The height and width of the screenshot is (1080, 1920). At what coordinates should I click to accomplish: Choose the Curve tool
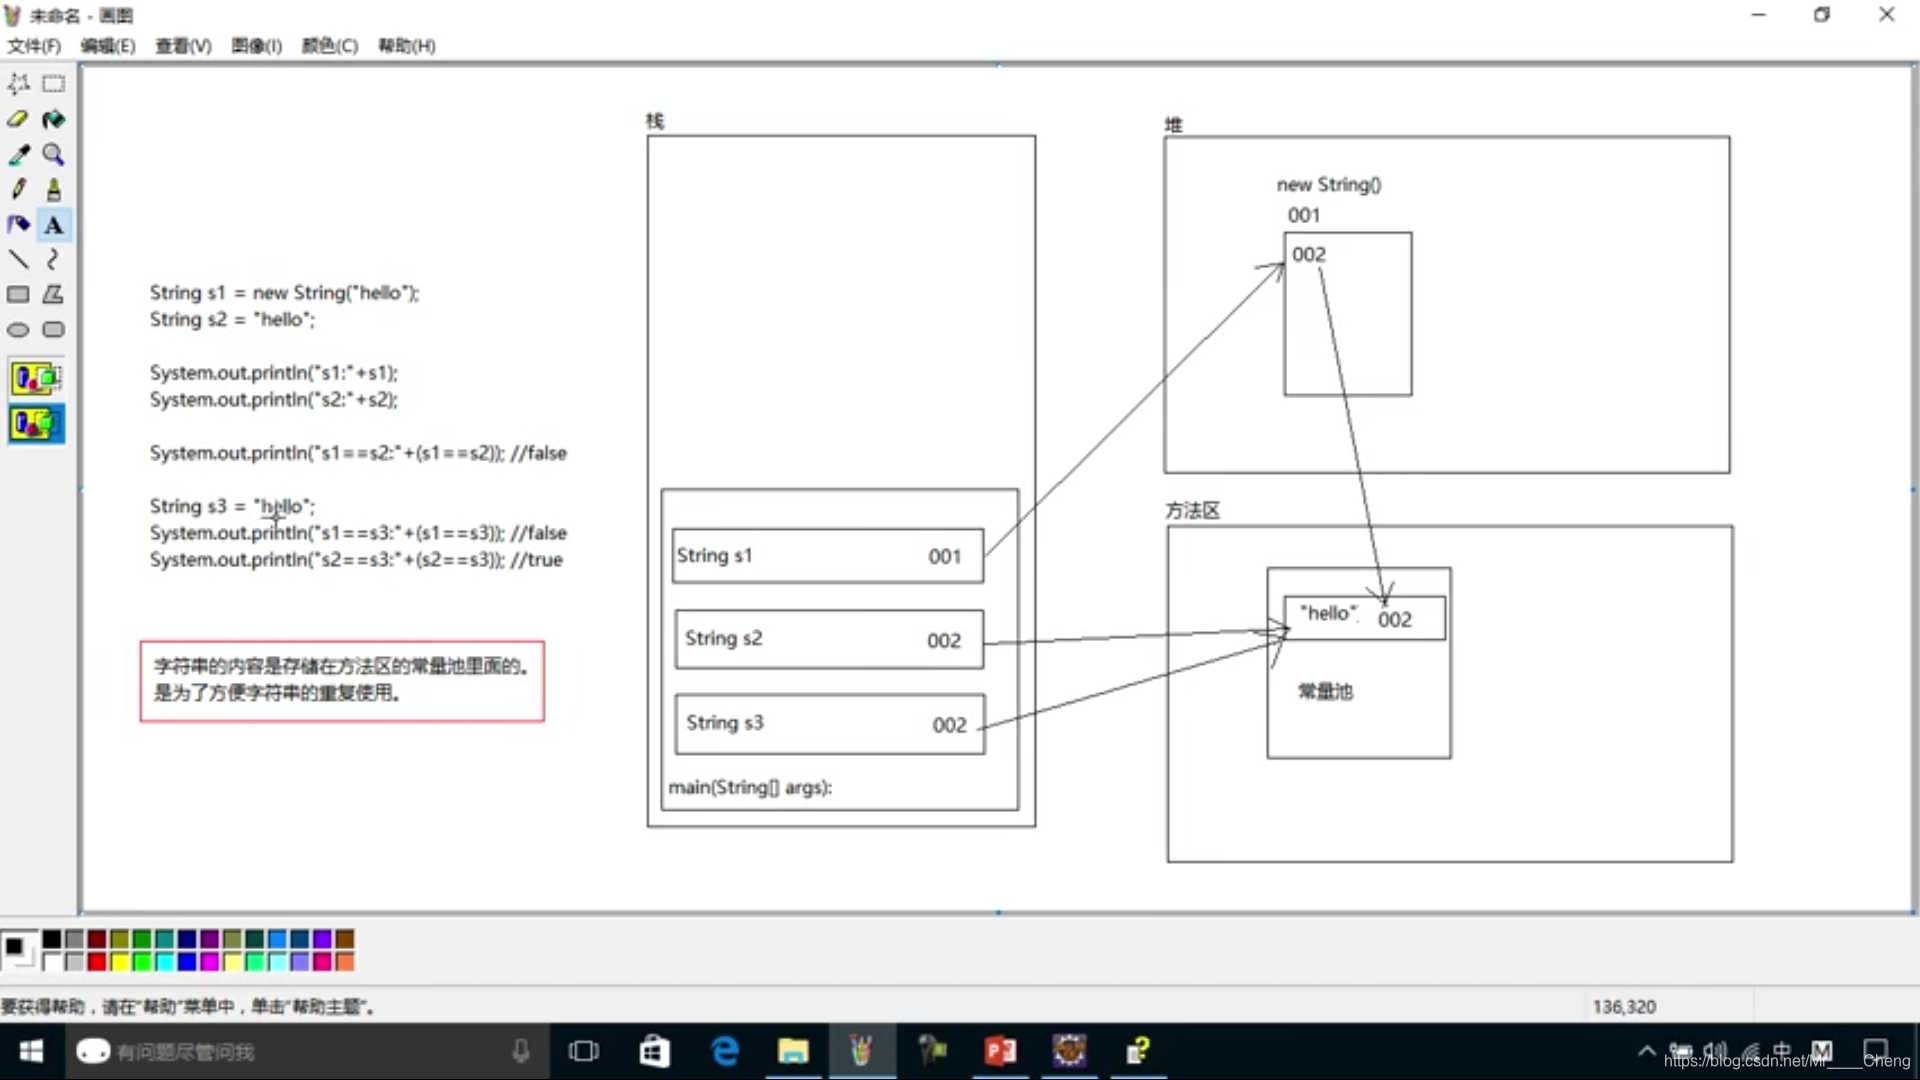(54, 259)
